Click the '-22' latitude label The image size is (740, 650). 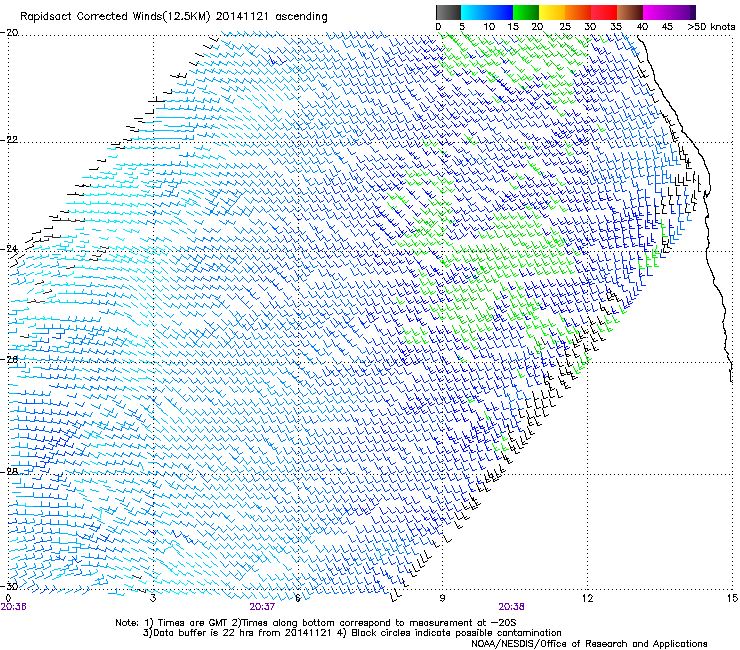click(x=9, y=140)
